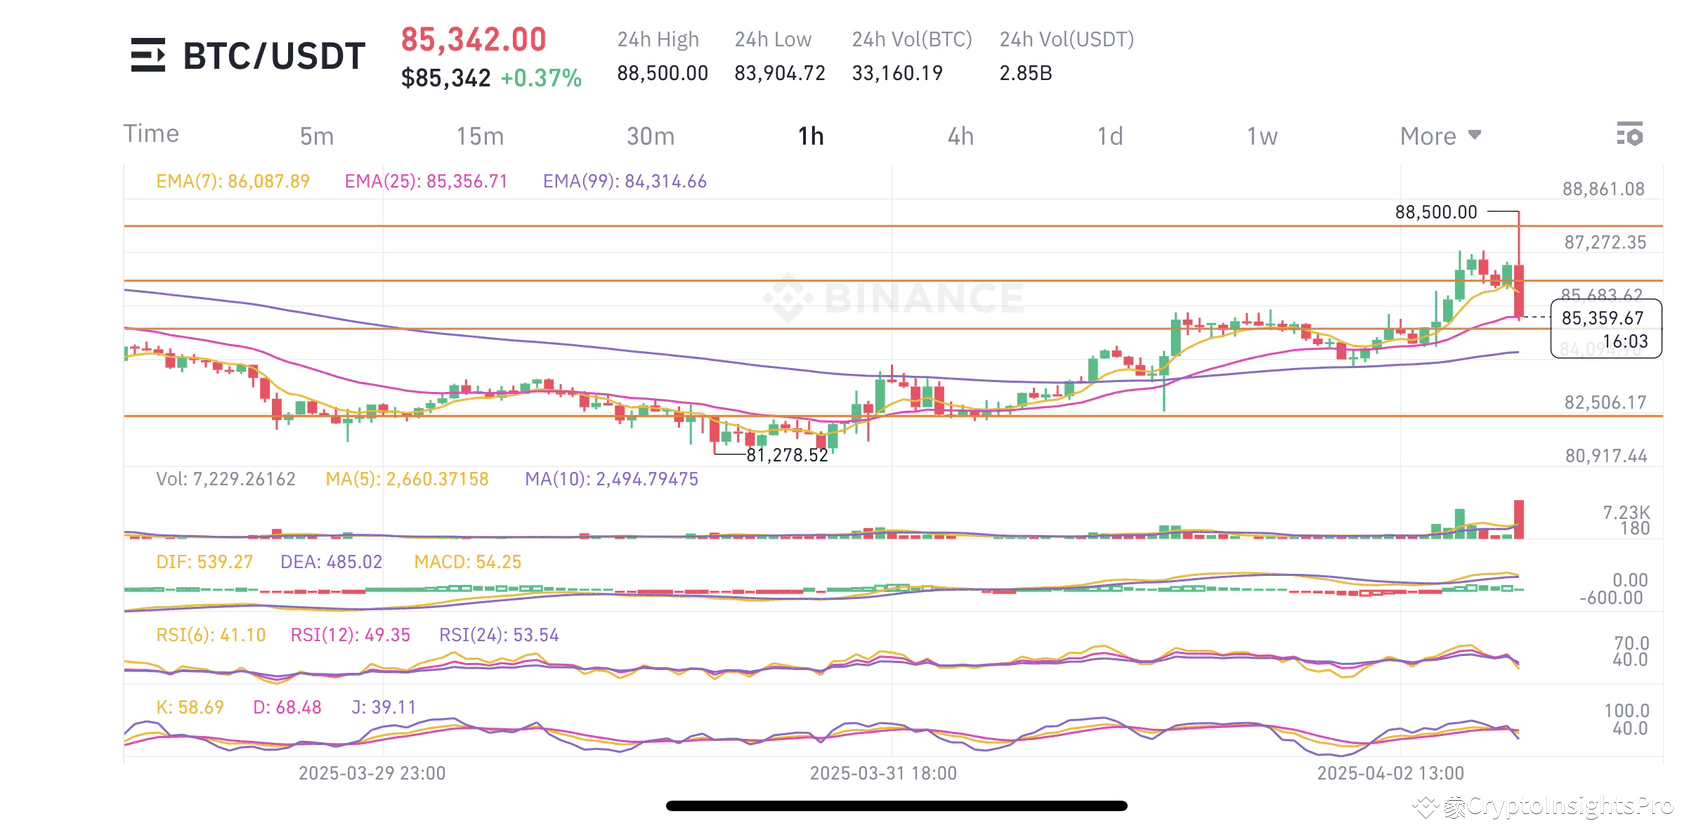
Task: Click the tall red latest volume bar
Action: click(x=1519, y=519)
